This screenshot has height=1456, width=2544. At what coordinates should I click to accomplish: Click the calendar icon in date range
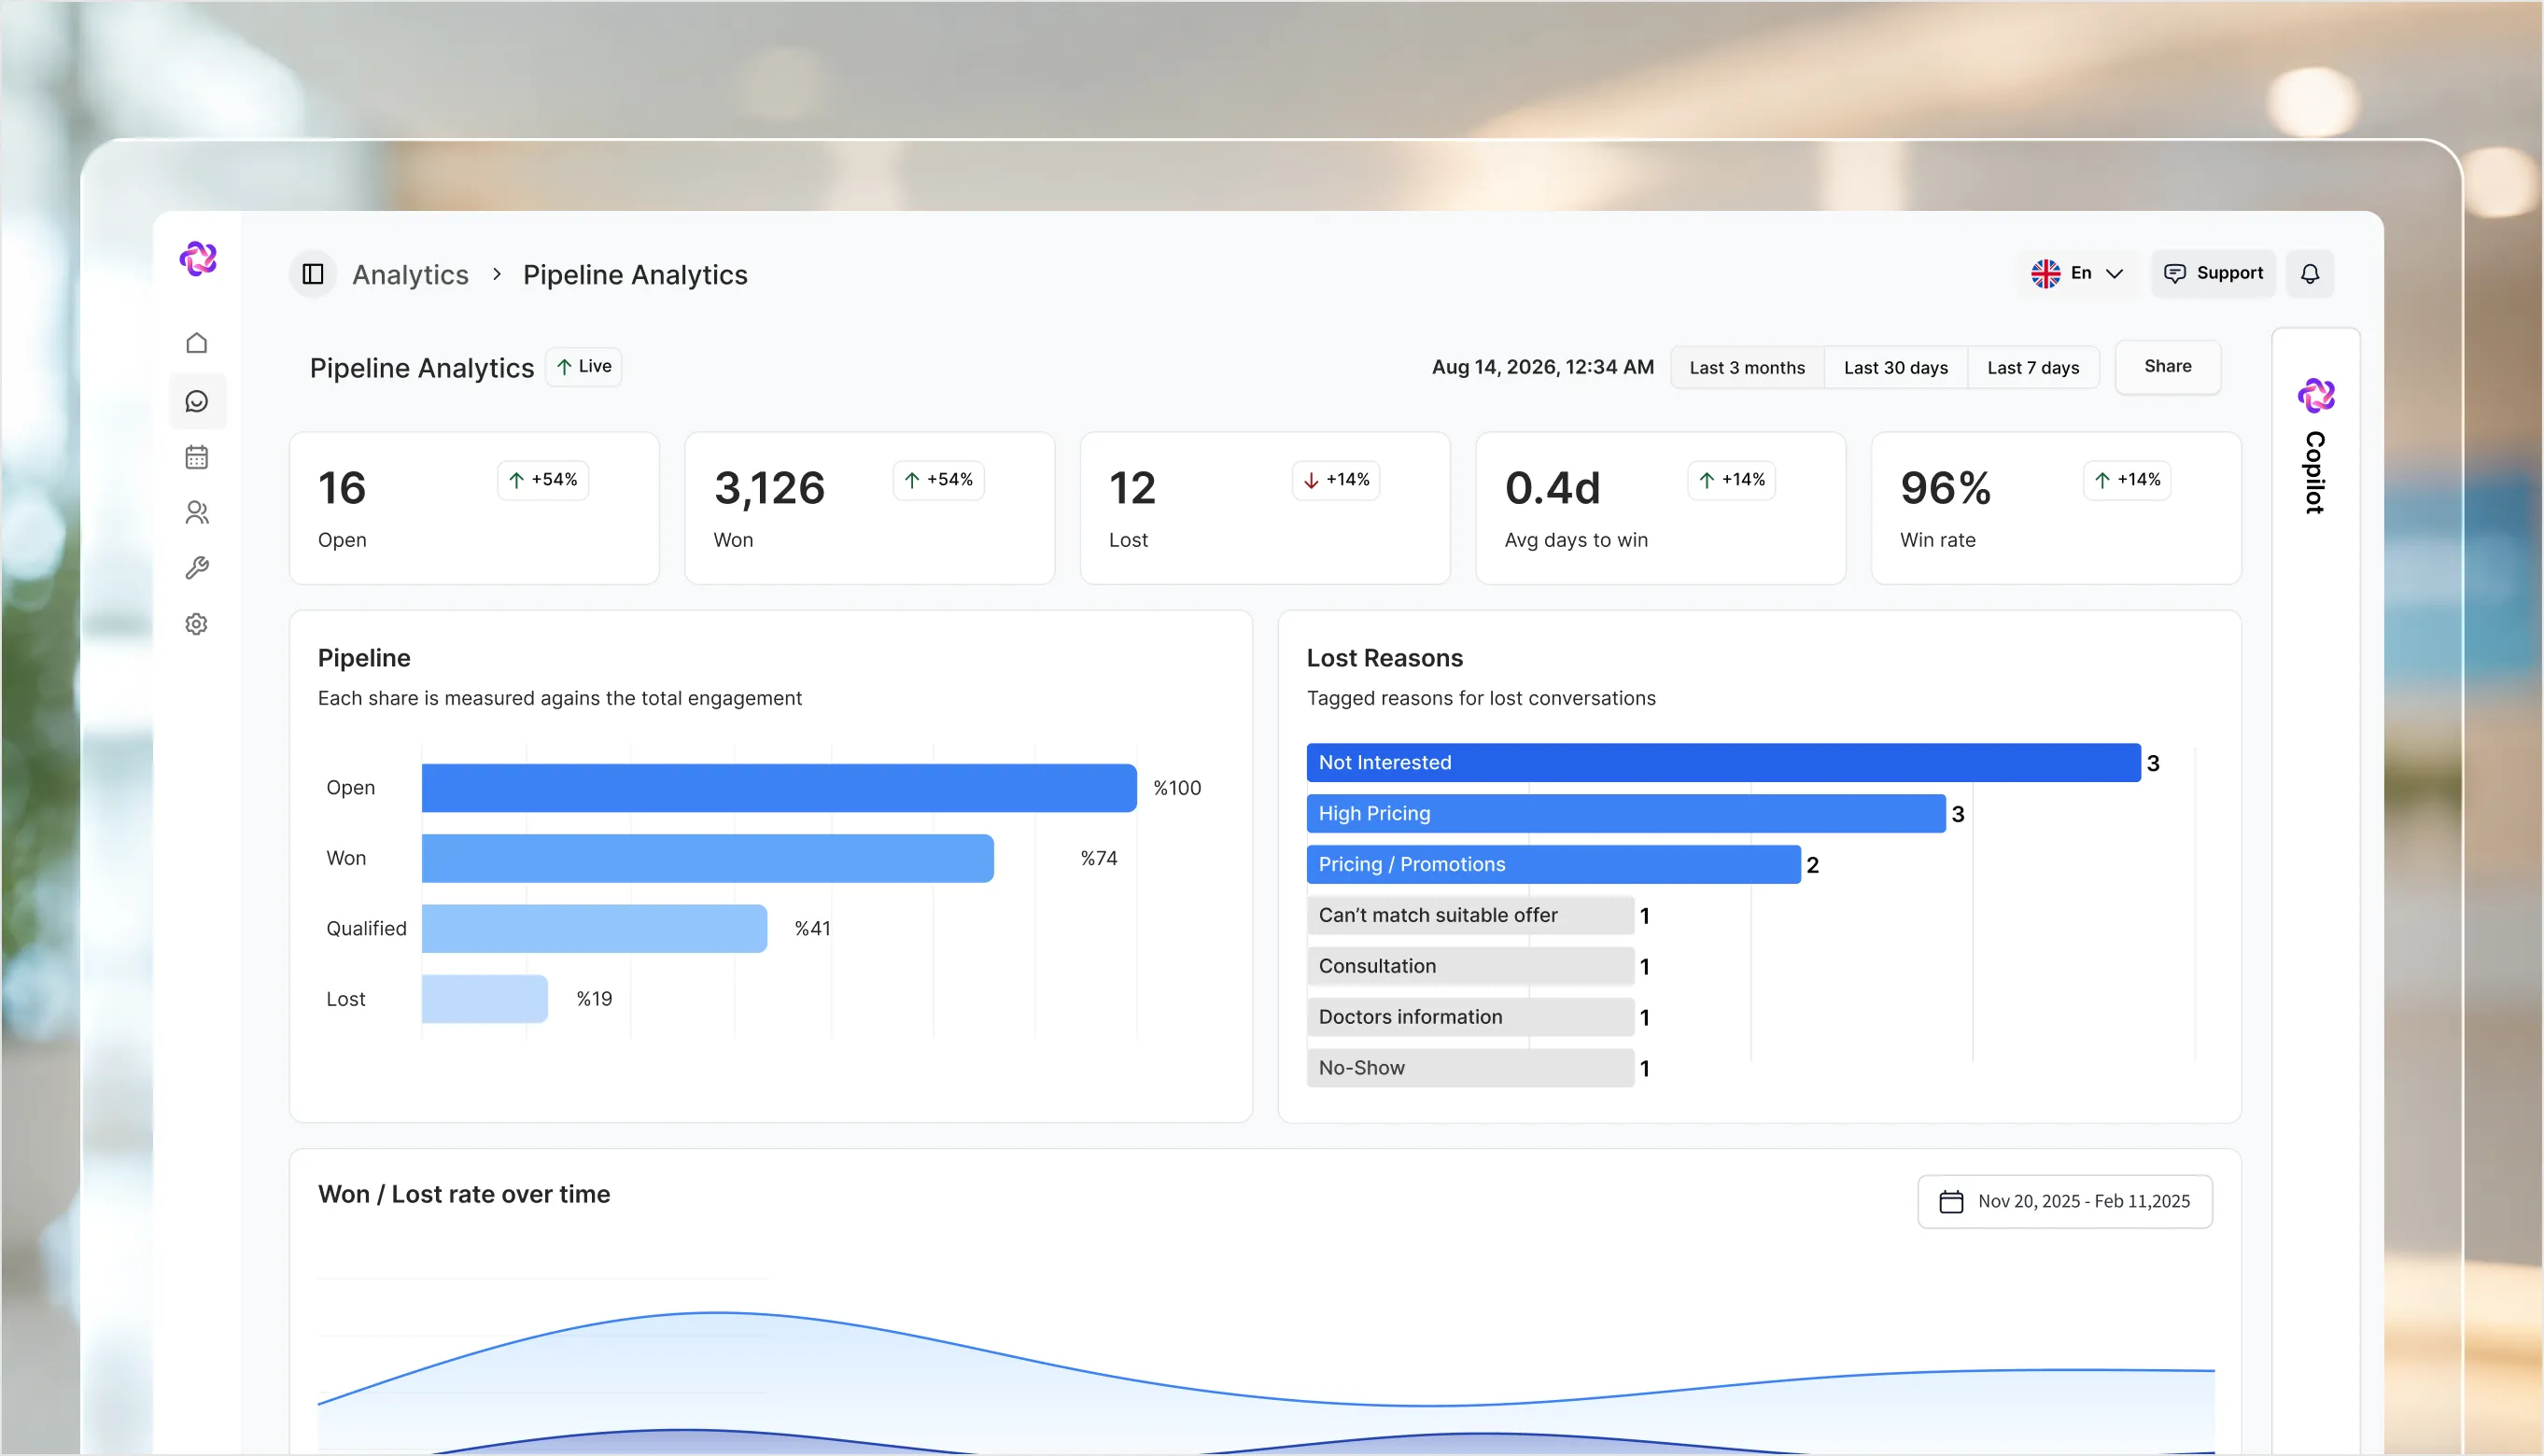pos(1951,1201)
